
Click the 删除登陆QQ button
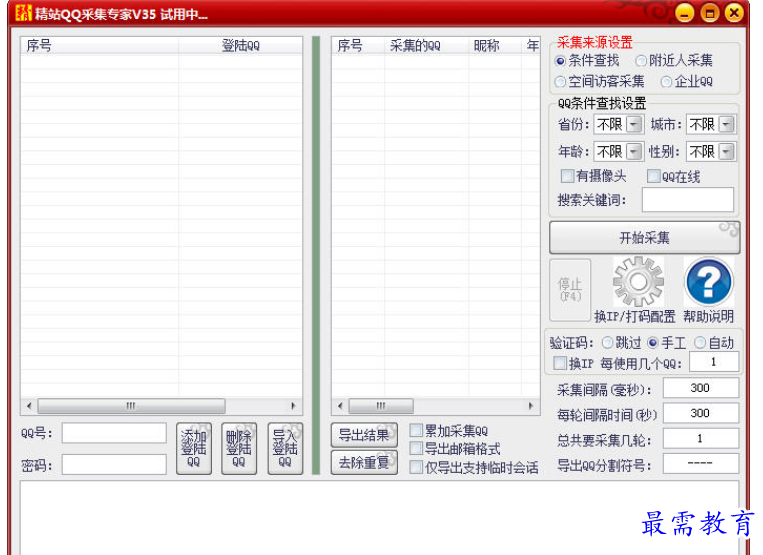[x=239, y=448]
